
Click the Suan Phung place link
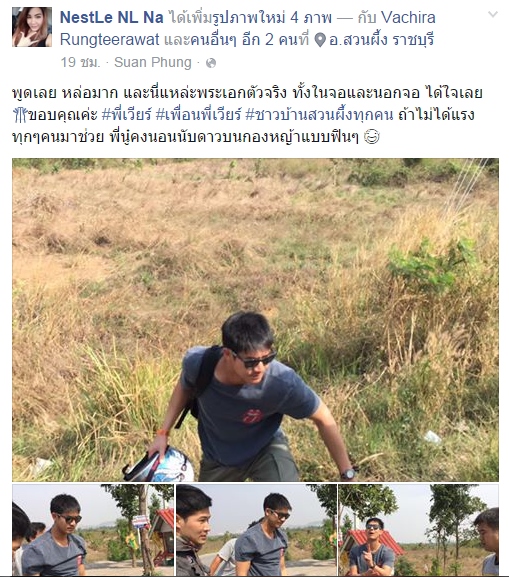(153, 63)
